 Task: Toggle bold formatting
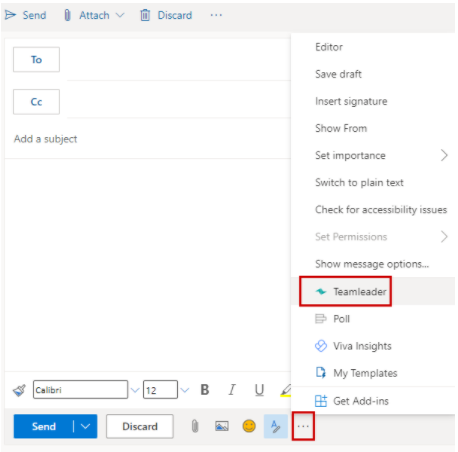click(205, 390)
